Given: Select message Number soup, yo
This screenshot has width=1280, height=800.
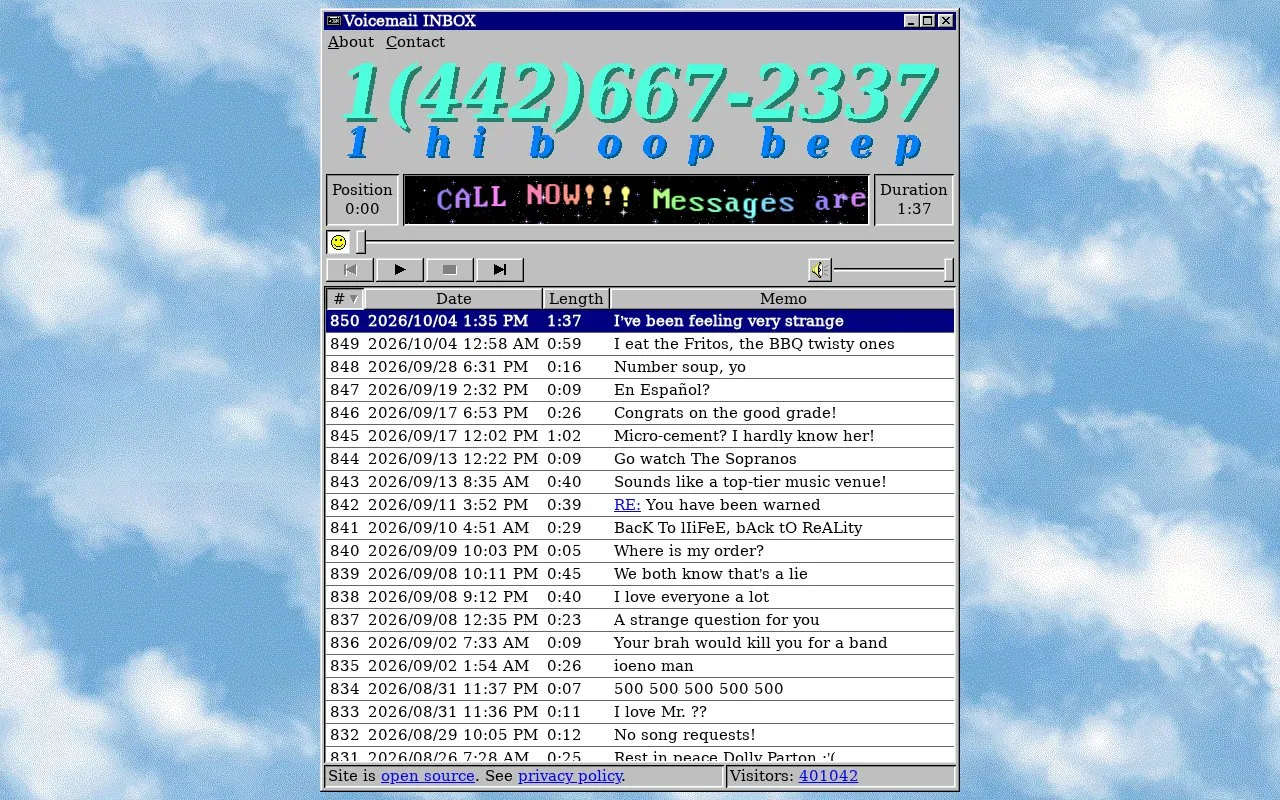Looking at the screenshot, I should [640, 367].
